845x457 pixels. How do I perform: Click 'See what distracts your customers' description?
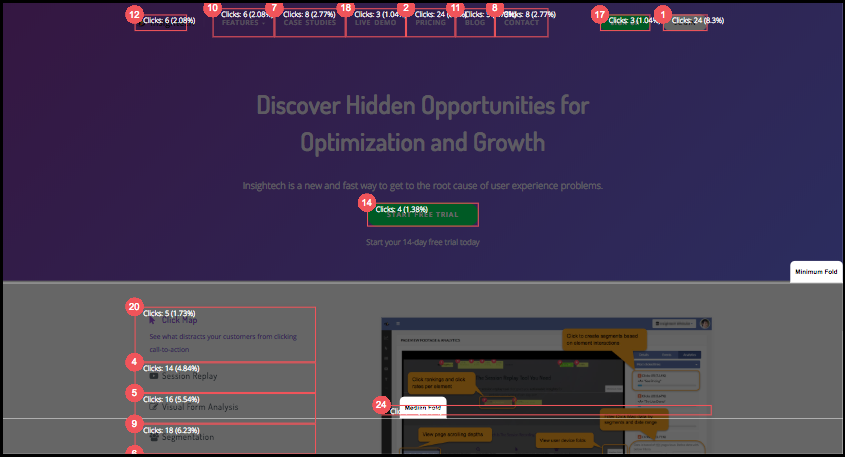click(x=223, y=343)
